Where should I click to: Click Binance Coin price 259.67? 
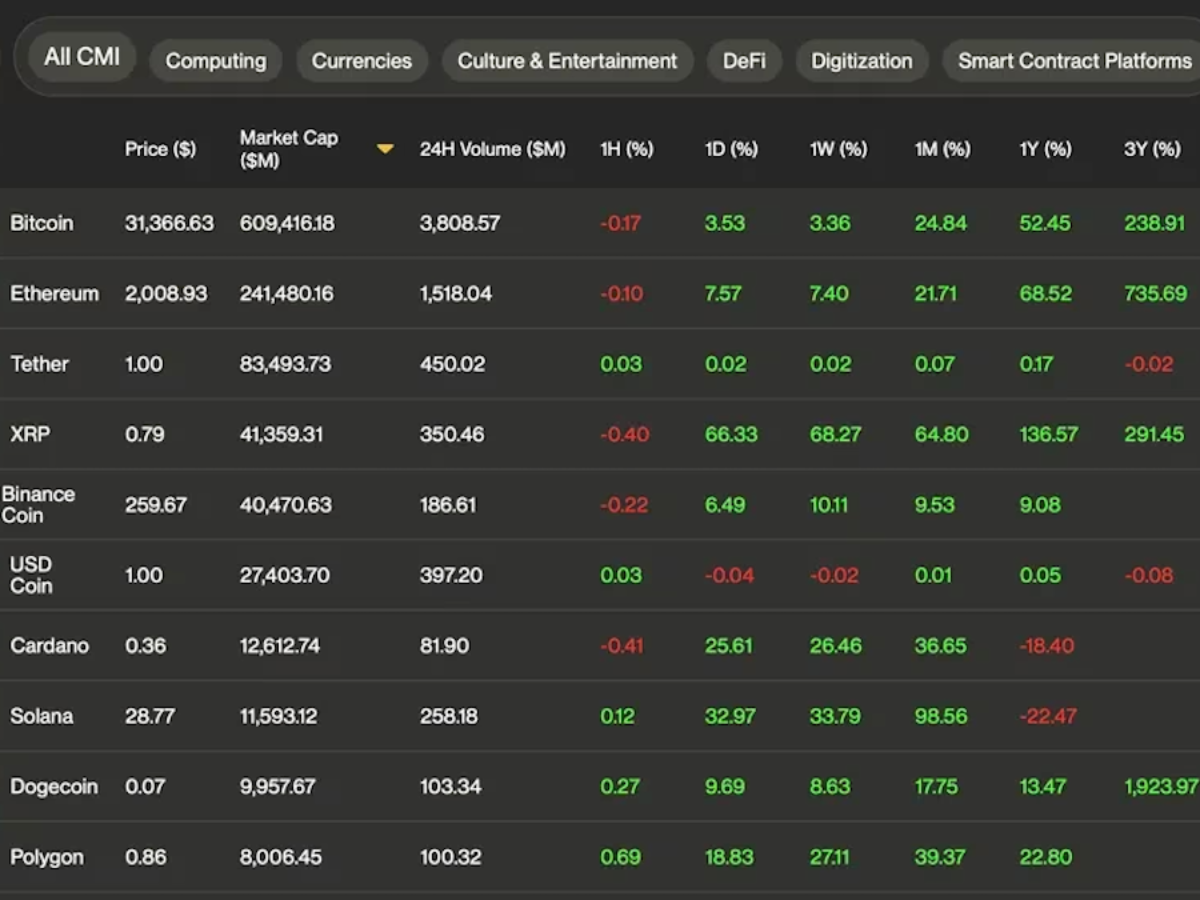click(156, 505)
